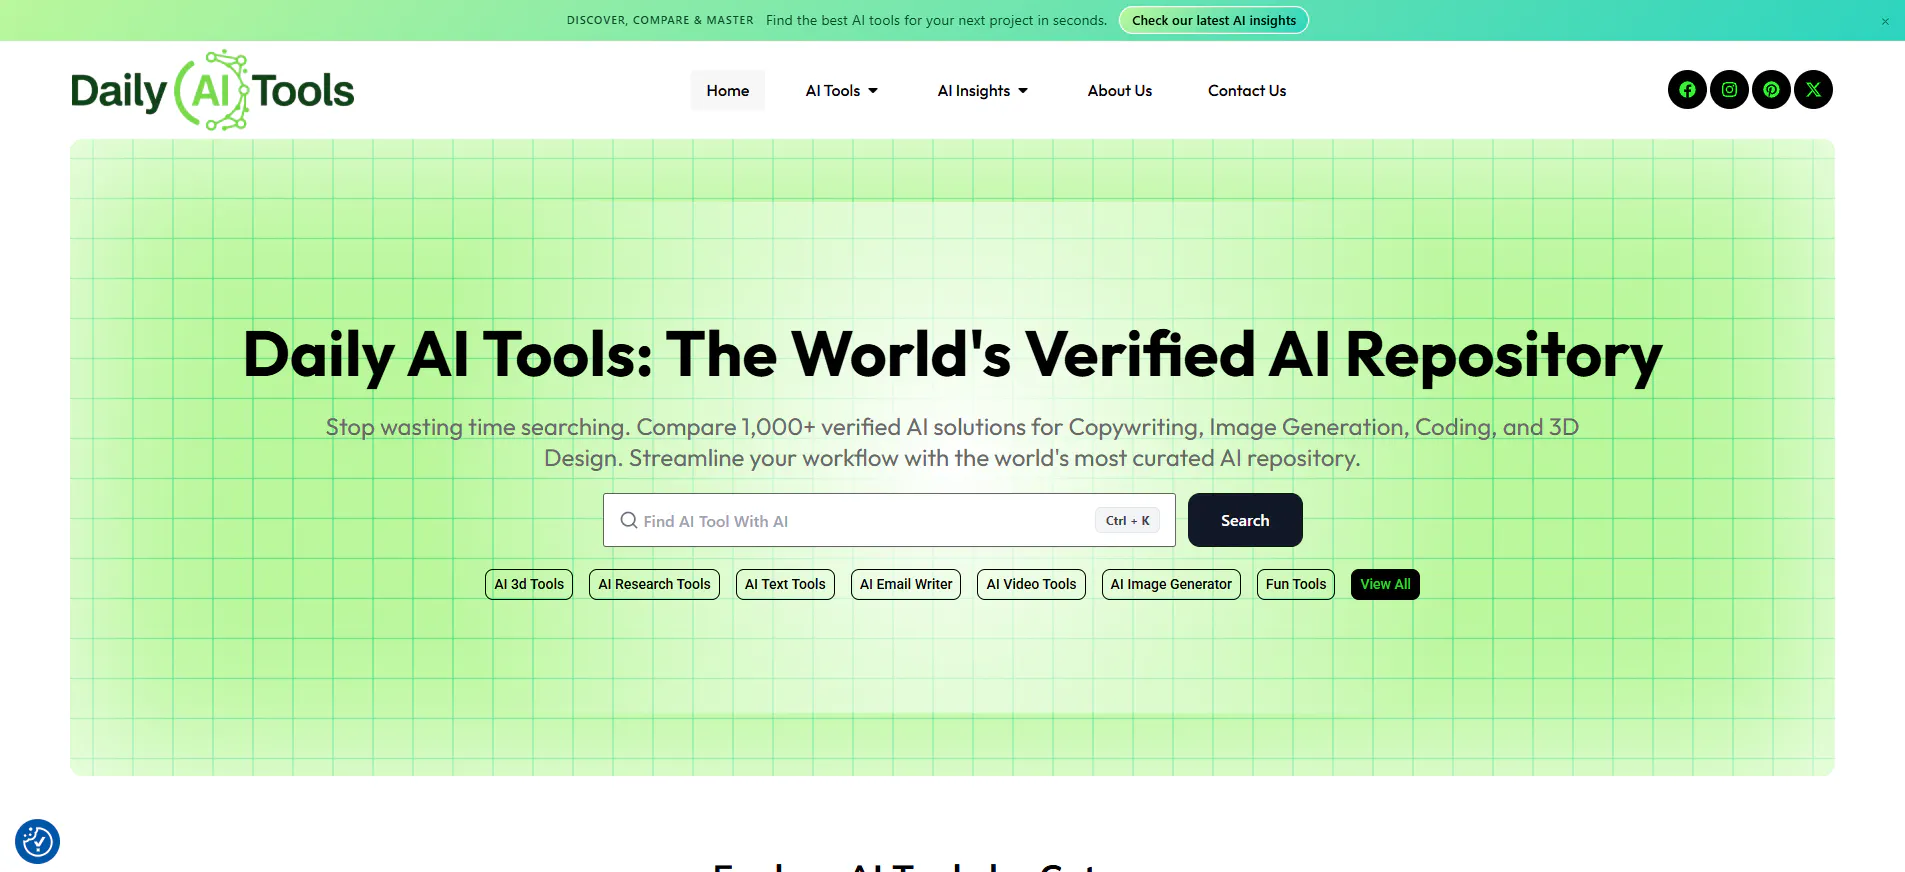Focus the 'Find AI Tool With AI' field
This screenshot has width=1905, height=872.
[889, 520]
